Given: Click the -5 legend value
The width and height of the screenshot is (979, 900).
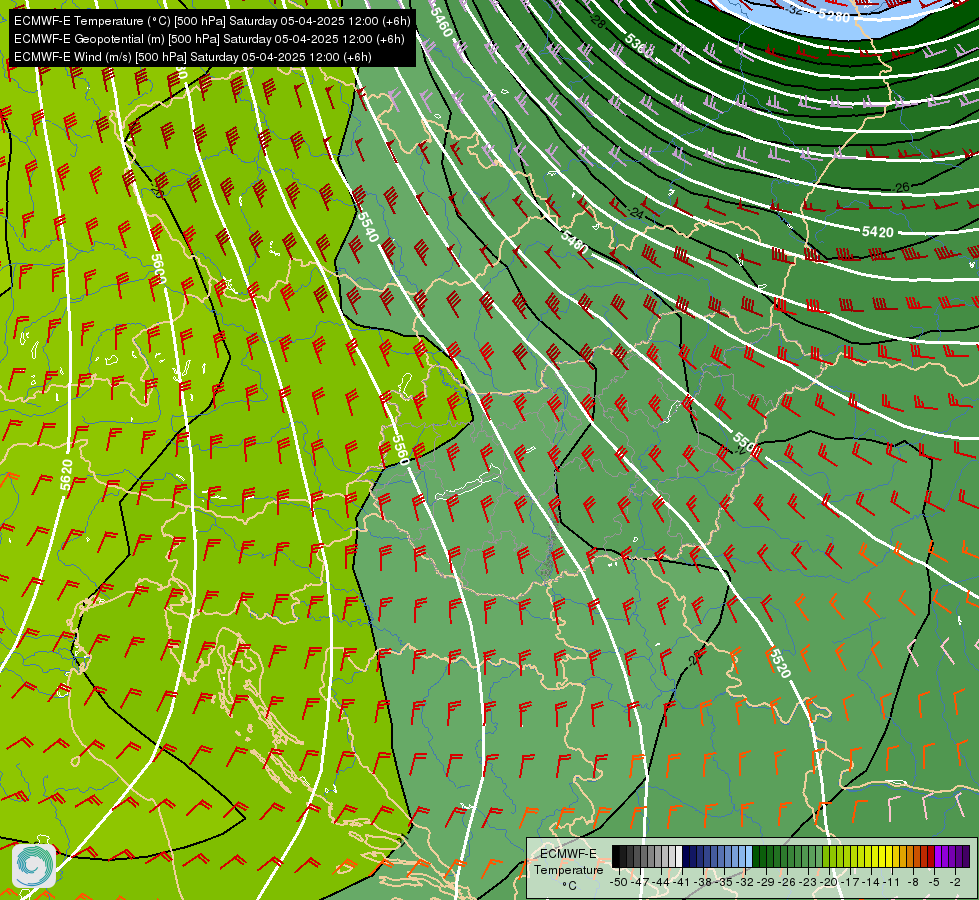Looking at the screenshot, I should tap(934, 882).
